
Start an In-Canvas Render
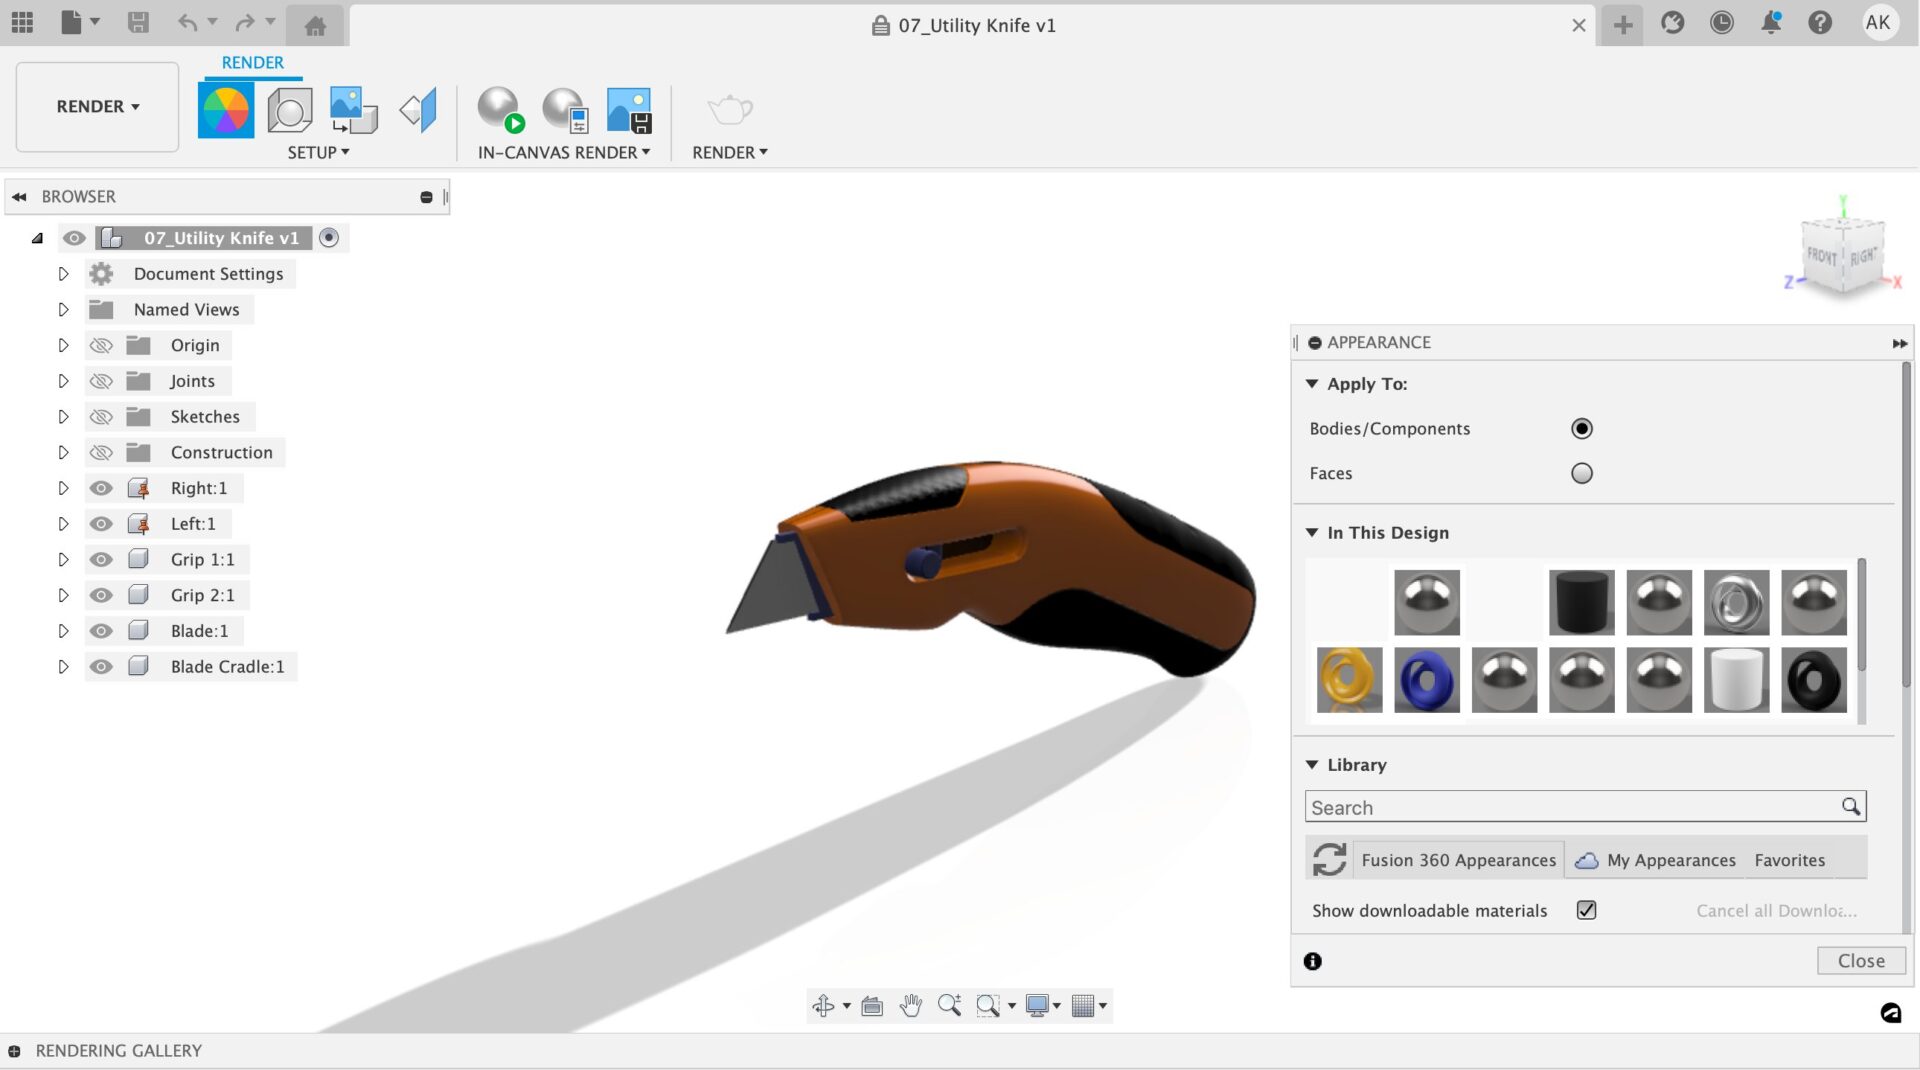[x=499, y=112]
